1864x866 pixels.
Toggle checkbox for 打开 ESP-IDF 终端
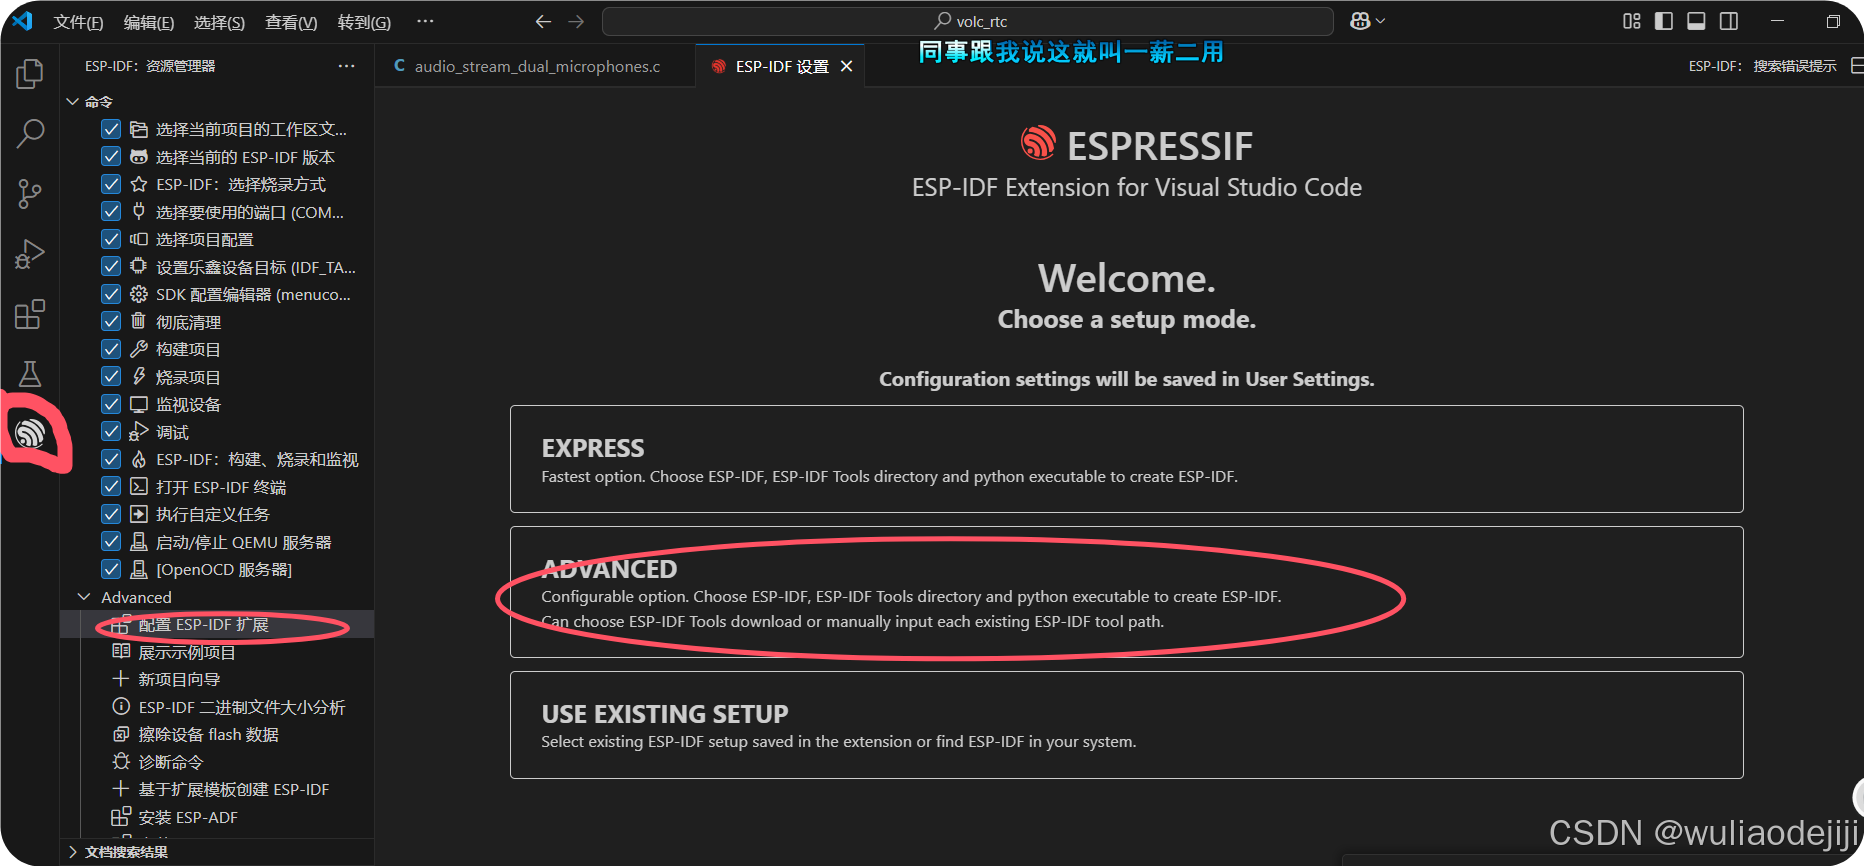111,487
